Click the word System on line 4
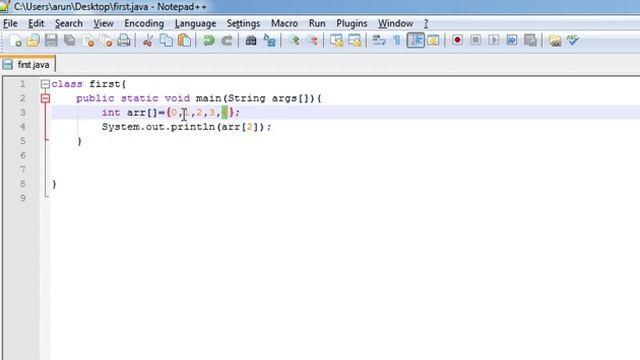 tap(120, 127)
